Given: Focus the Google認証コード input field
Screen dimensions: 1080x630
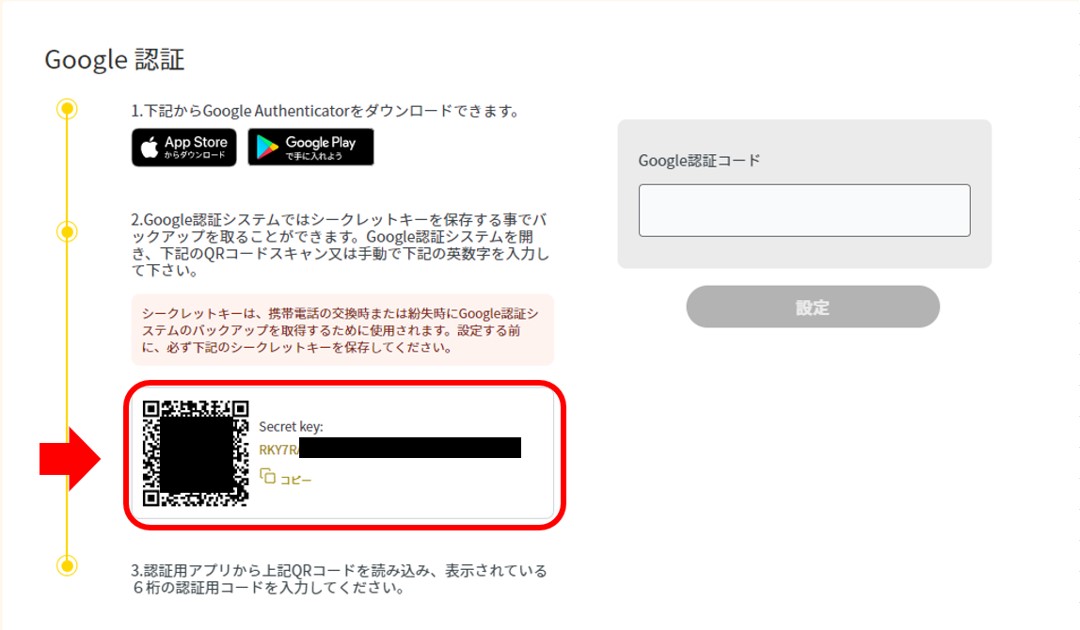Looking at the screenshot, I should [804, 210].
